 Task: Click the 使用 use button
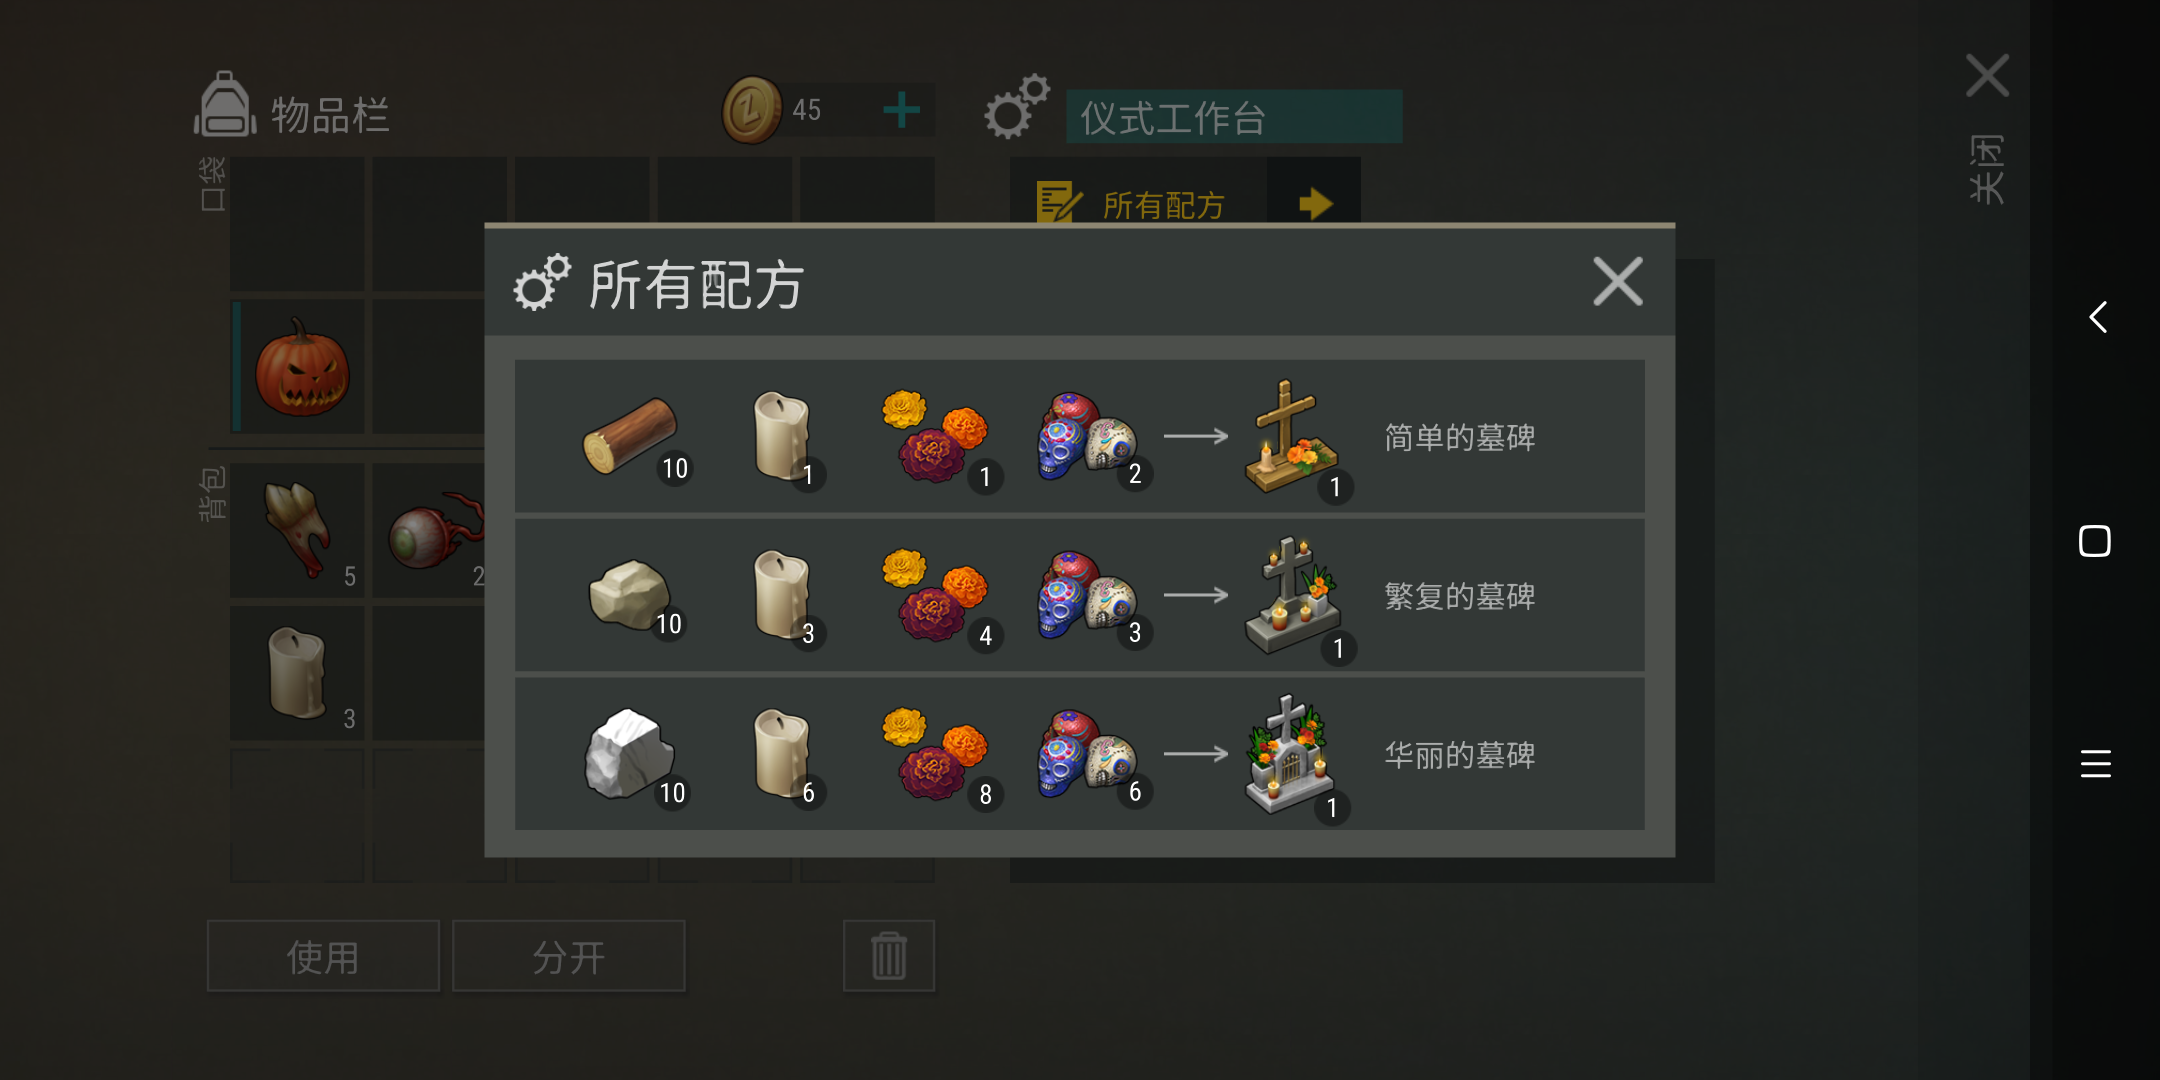tap(323, 957)
